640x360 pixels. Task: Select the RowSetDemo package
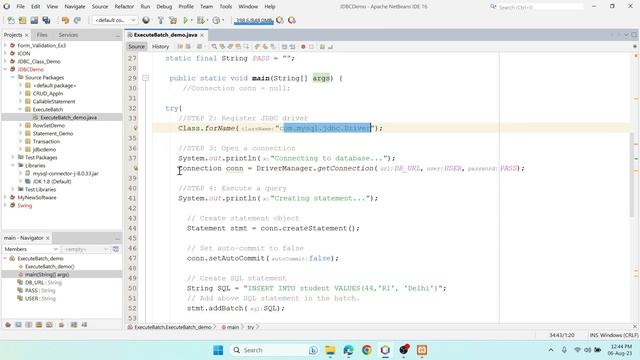tap(49, 126)
